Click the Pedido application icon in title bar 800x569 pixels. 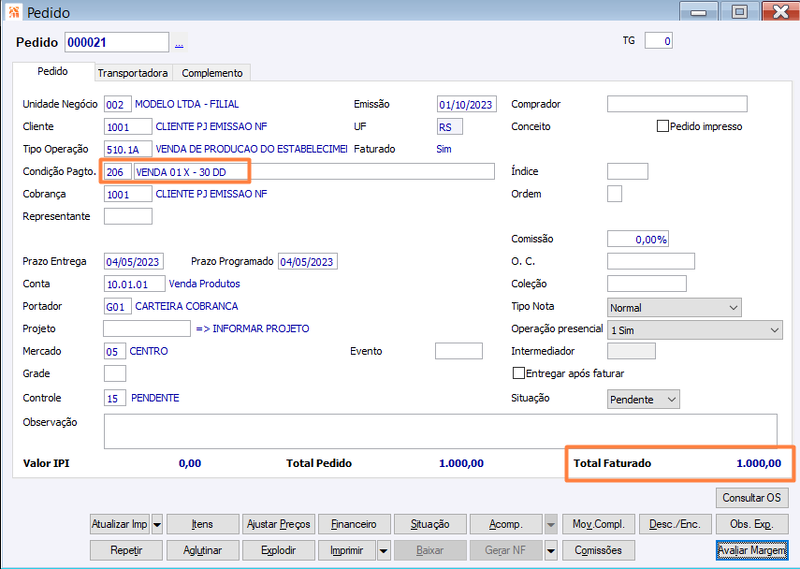pyautogui.click(x=14, y=11)
